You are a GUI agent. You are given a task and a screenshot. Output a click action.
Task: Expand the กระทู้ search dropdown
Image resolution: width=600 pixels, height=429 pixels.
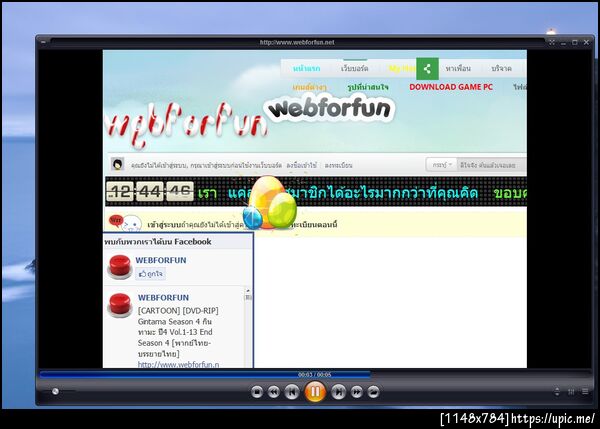pos(442,165)
